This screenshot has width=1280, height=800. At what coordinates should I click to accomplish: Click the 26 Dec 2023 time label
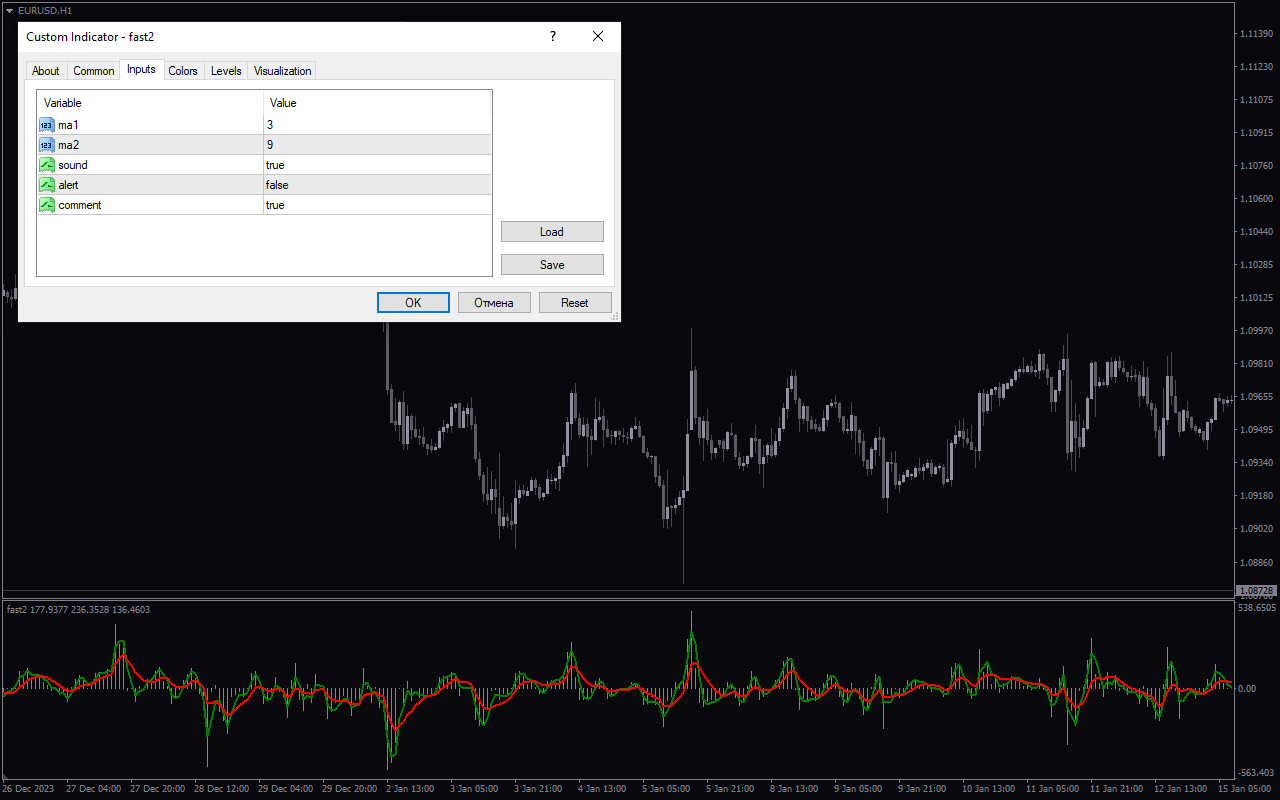[28, 788]
